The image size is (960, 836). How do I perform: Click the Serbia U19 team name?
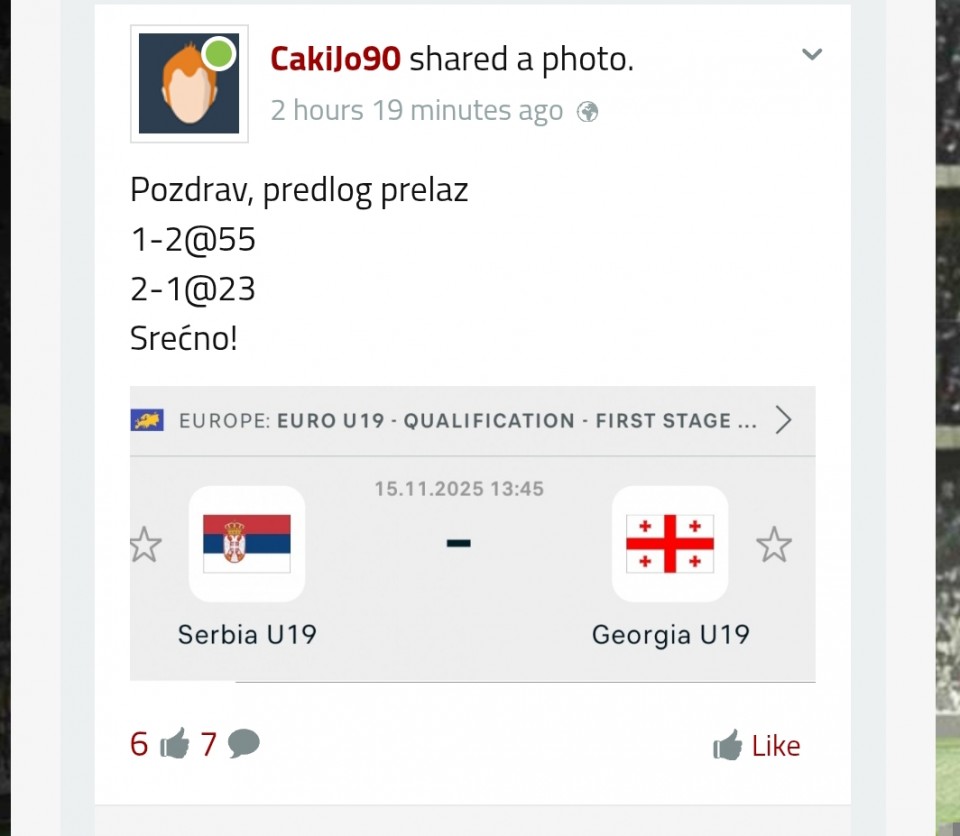247,634
